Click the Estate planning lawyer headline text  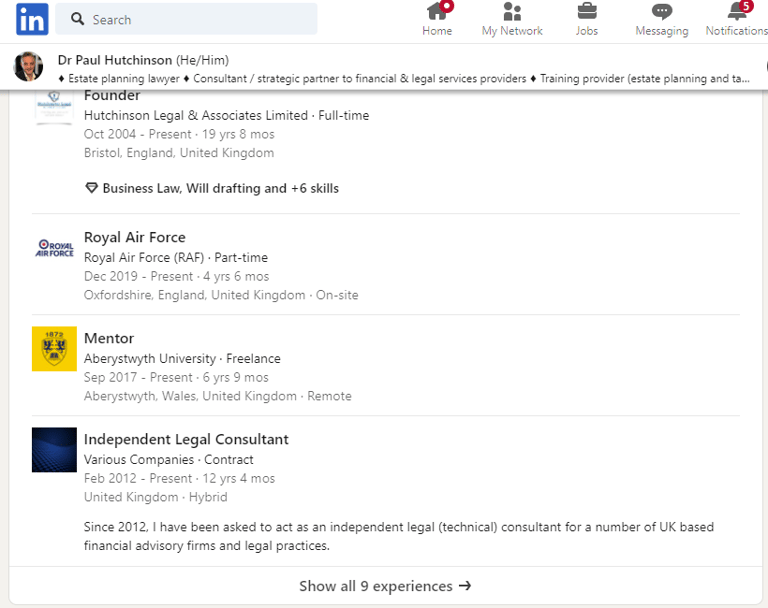(123, 78)
